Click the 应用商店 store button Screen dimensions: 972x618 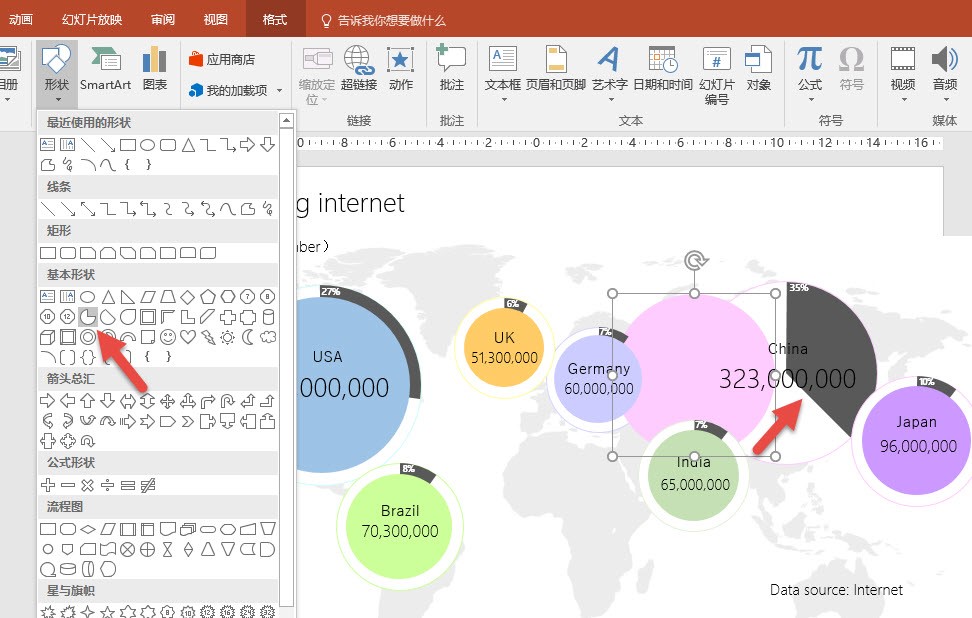click(222, 60)
